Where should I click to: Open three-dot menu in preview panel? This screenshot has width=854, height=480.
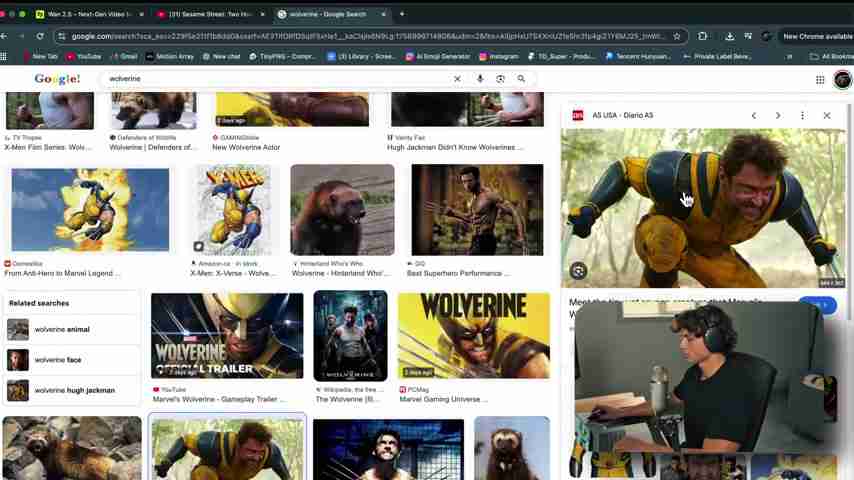802,116
